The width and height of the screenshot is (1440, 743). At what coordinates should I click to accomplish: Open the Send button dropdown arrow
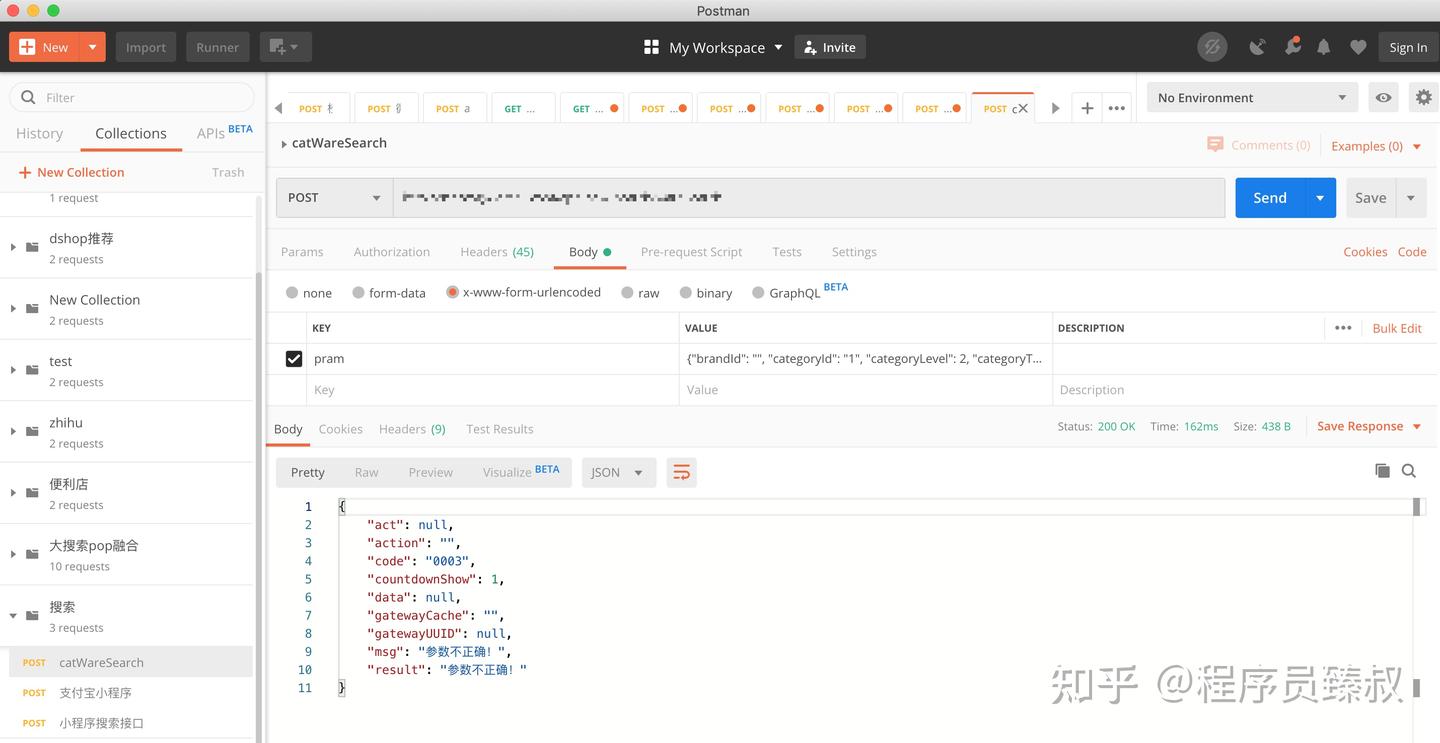point(1320,197)
